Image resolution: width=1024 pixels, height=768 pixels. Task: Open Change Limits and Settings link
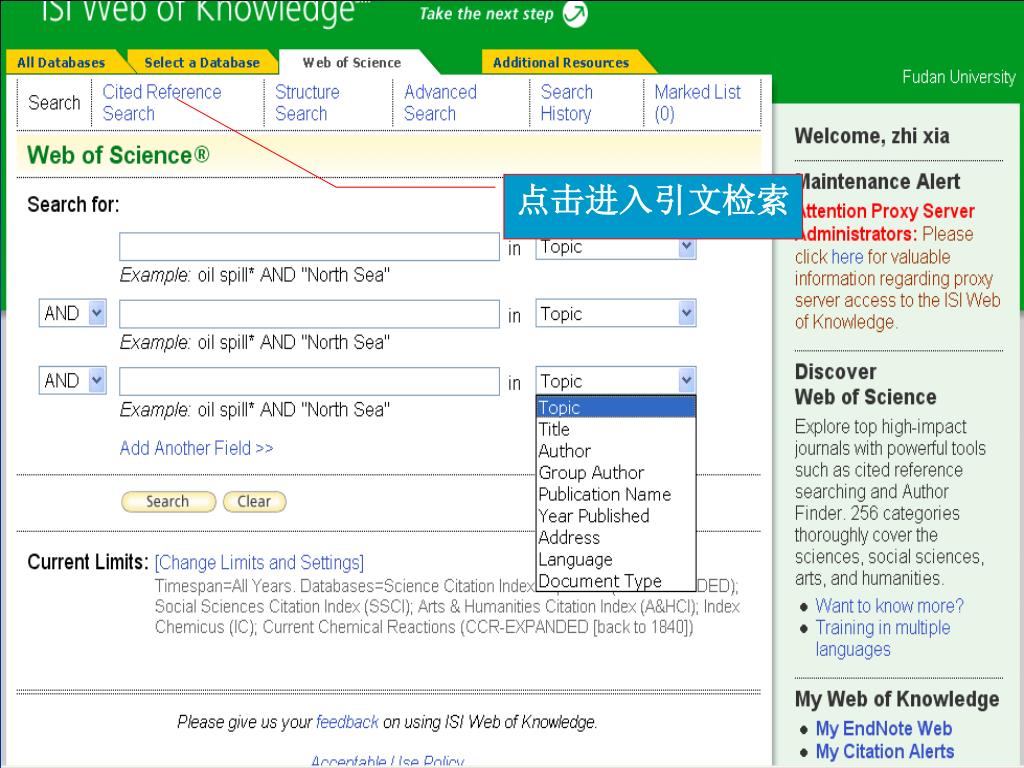259,562
